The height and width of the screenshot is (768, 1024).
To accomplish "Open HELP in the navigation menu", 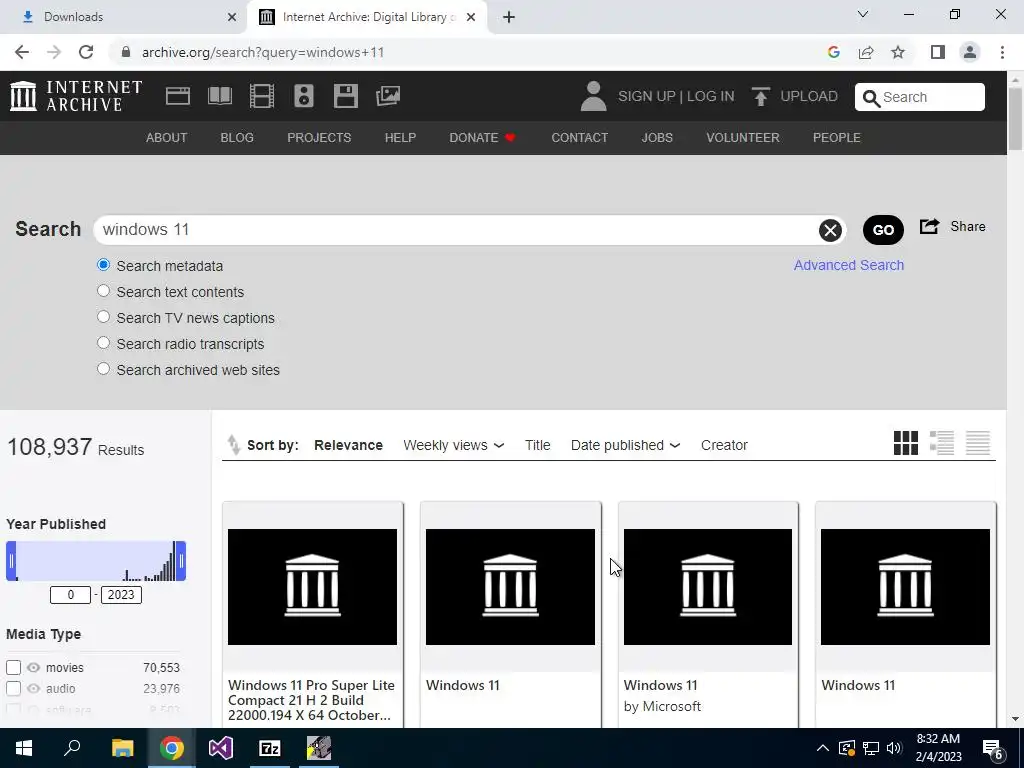I will (400, 138).
